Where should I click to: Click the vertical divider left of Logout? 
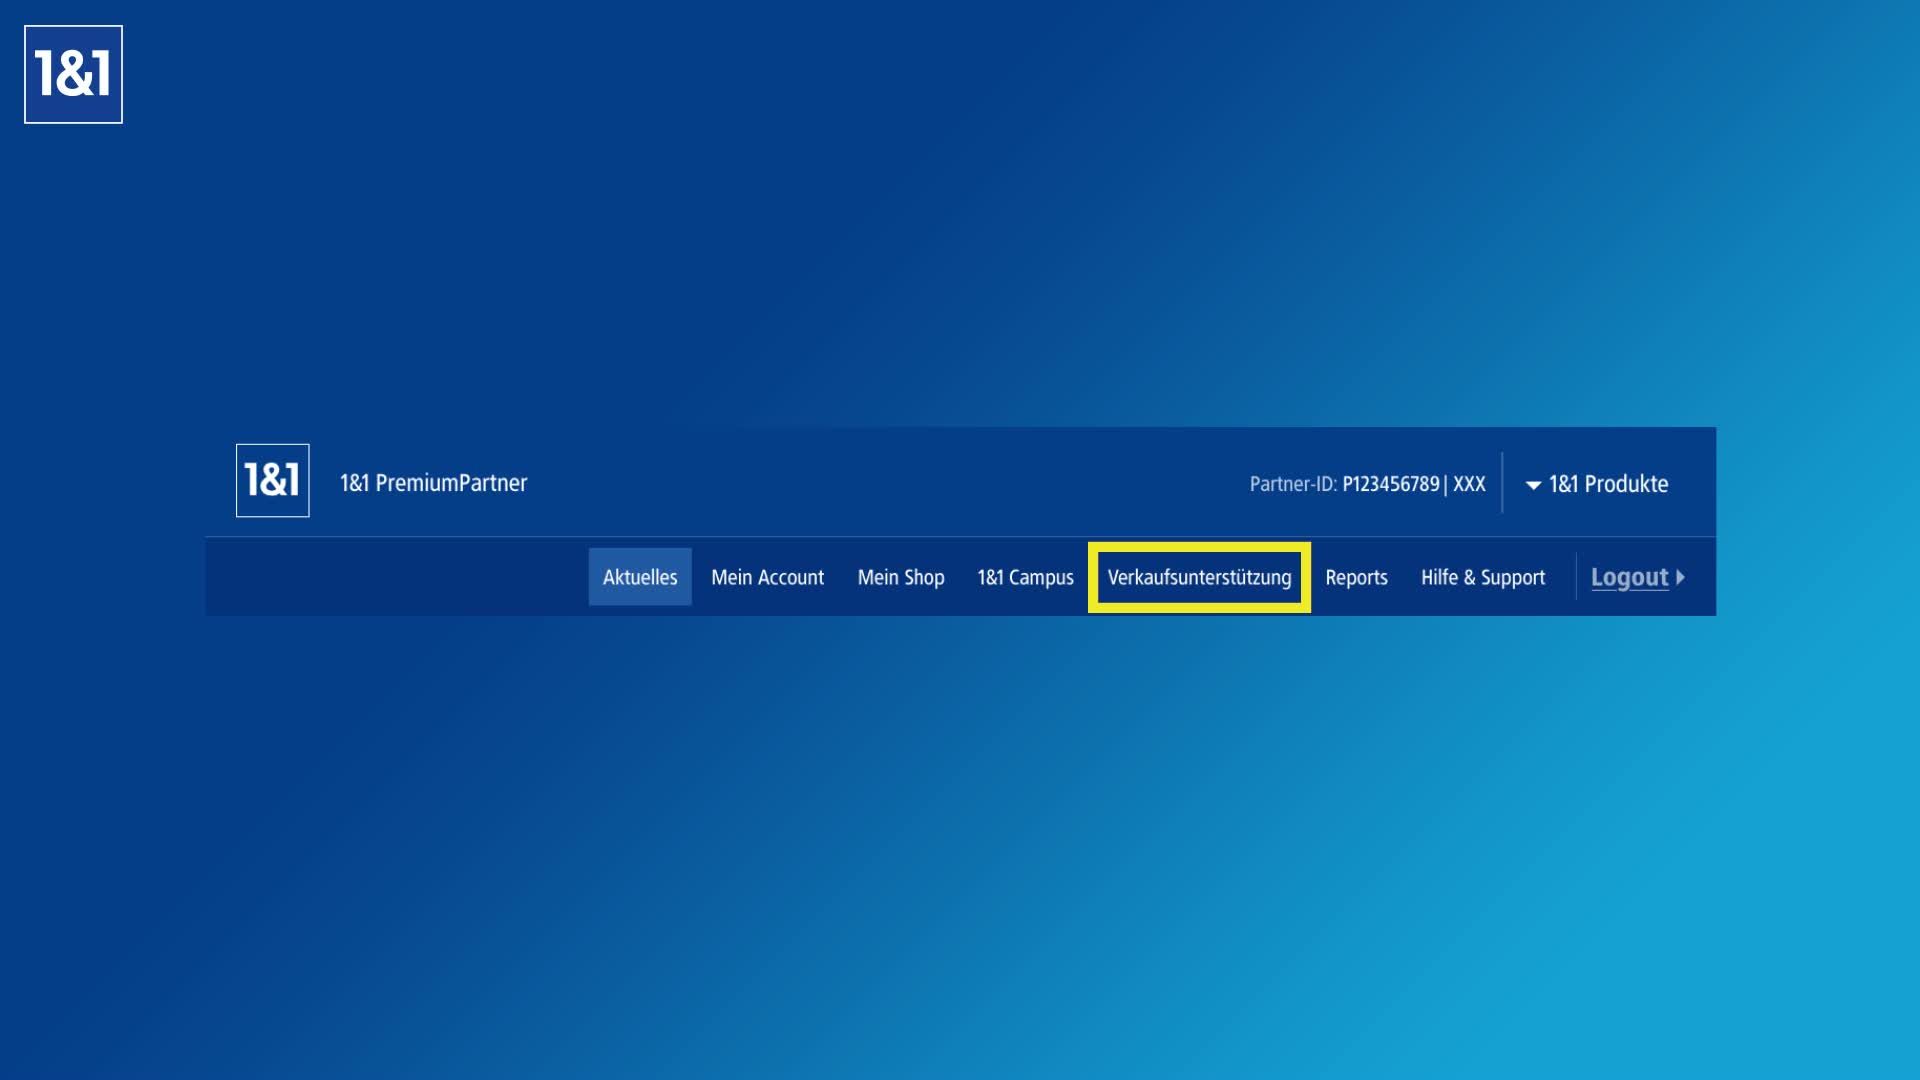tap(1576, 577)
